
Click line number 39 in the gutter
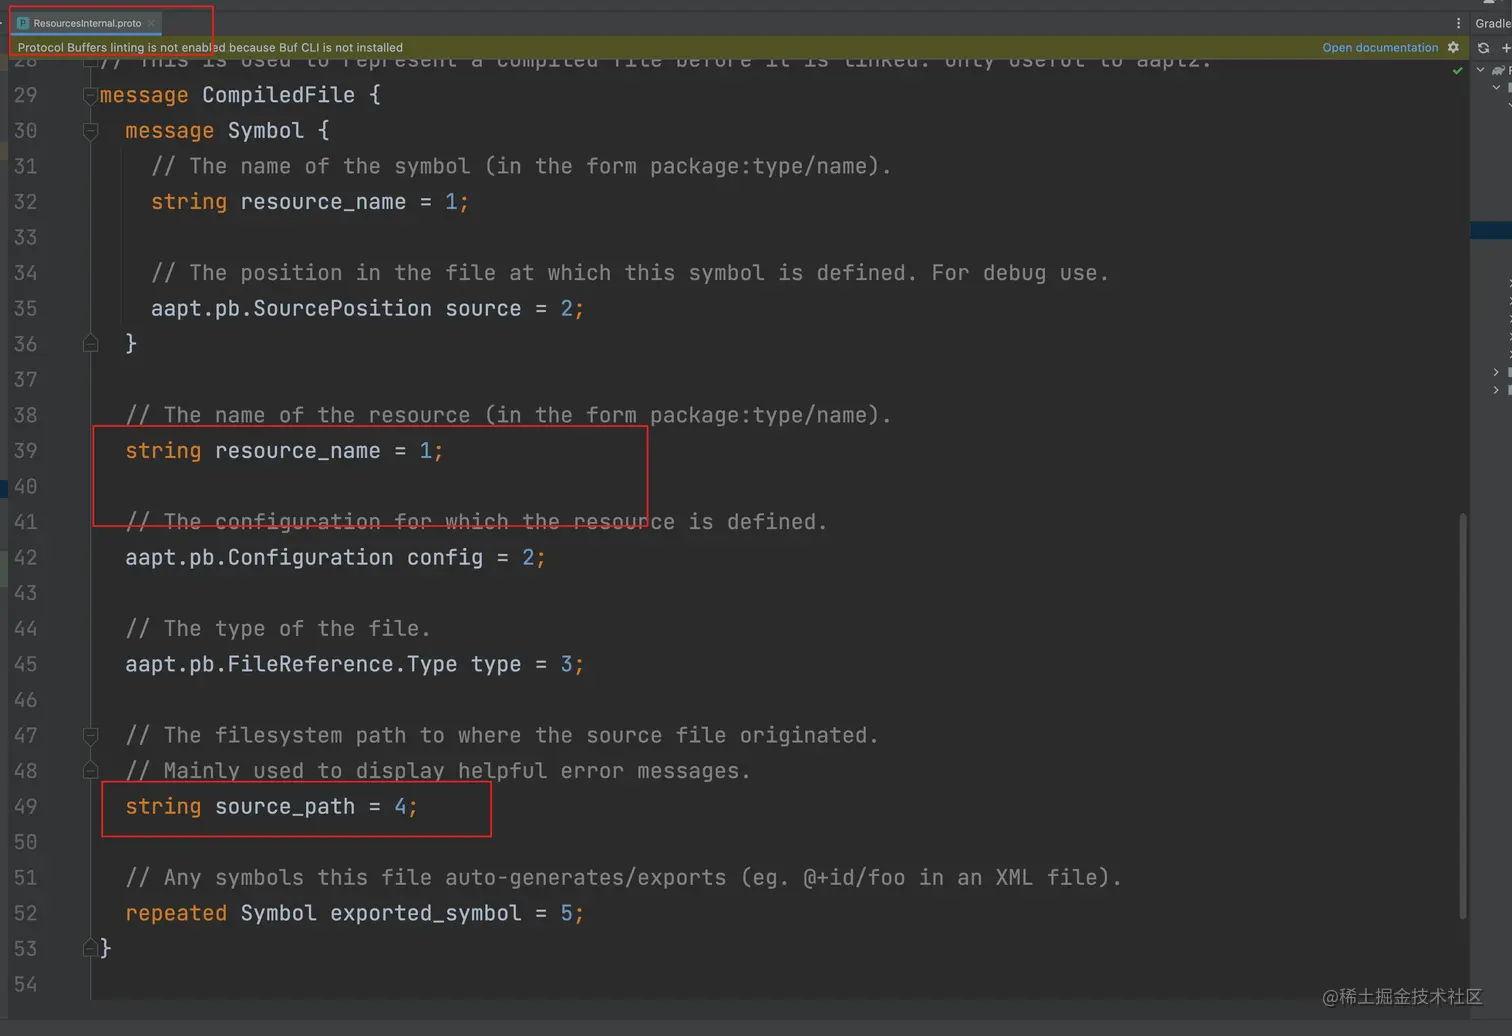click(x=26, y=451)
